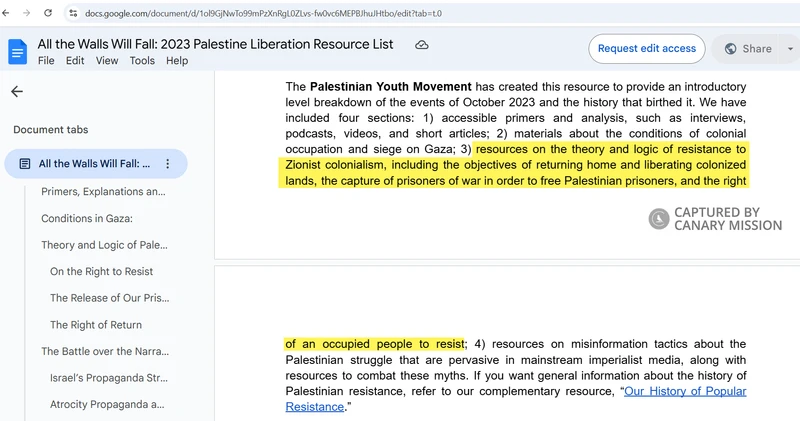Jump to 'Theory and Logic of Pale...' heading

point(105,245)
